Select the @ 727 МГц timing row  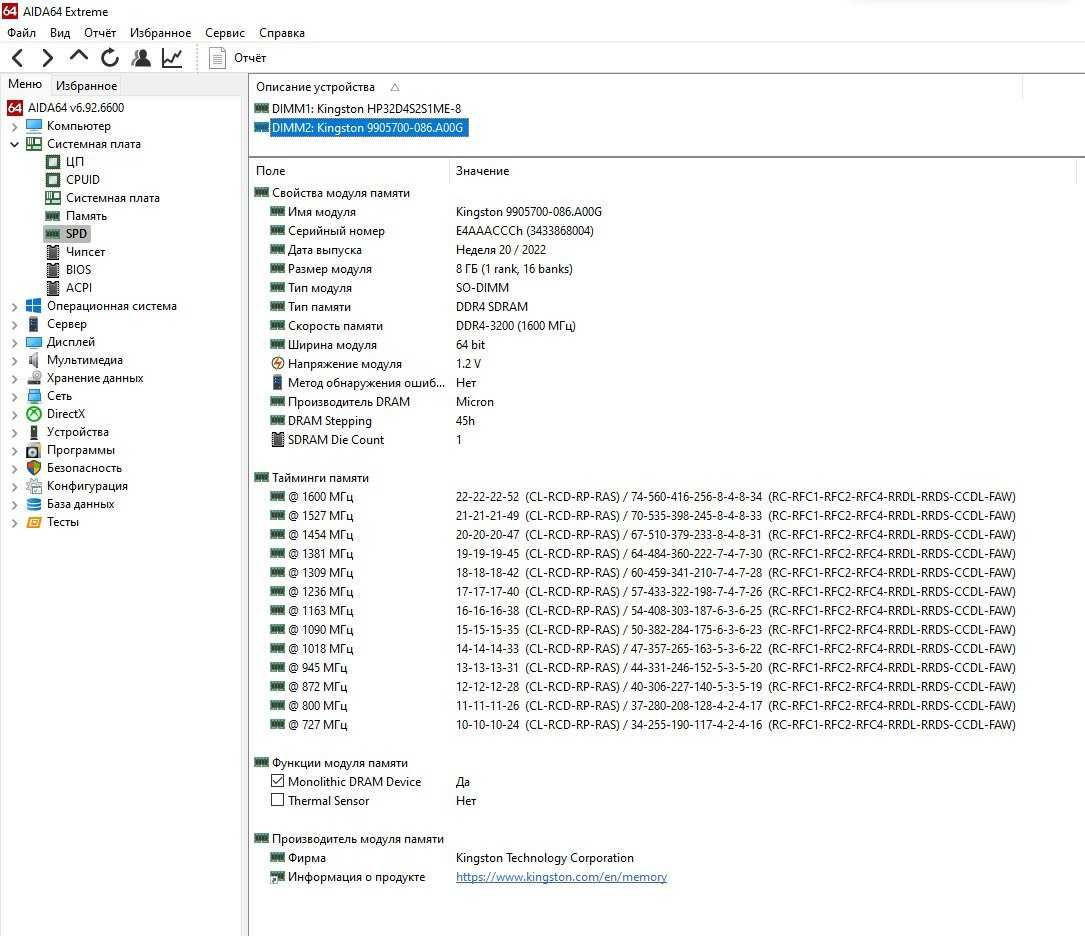[641, 724]
